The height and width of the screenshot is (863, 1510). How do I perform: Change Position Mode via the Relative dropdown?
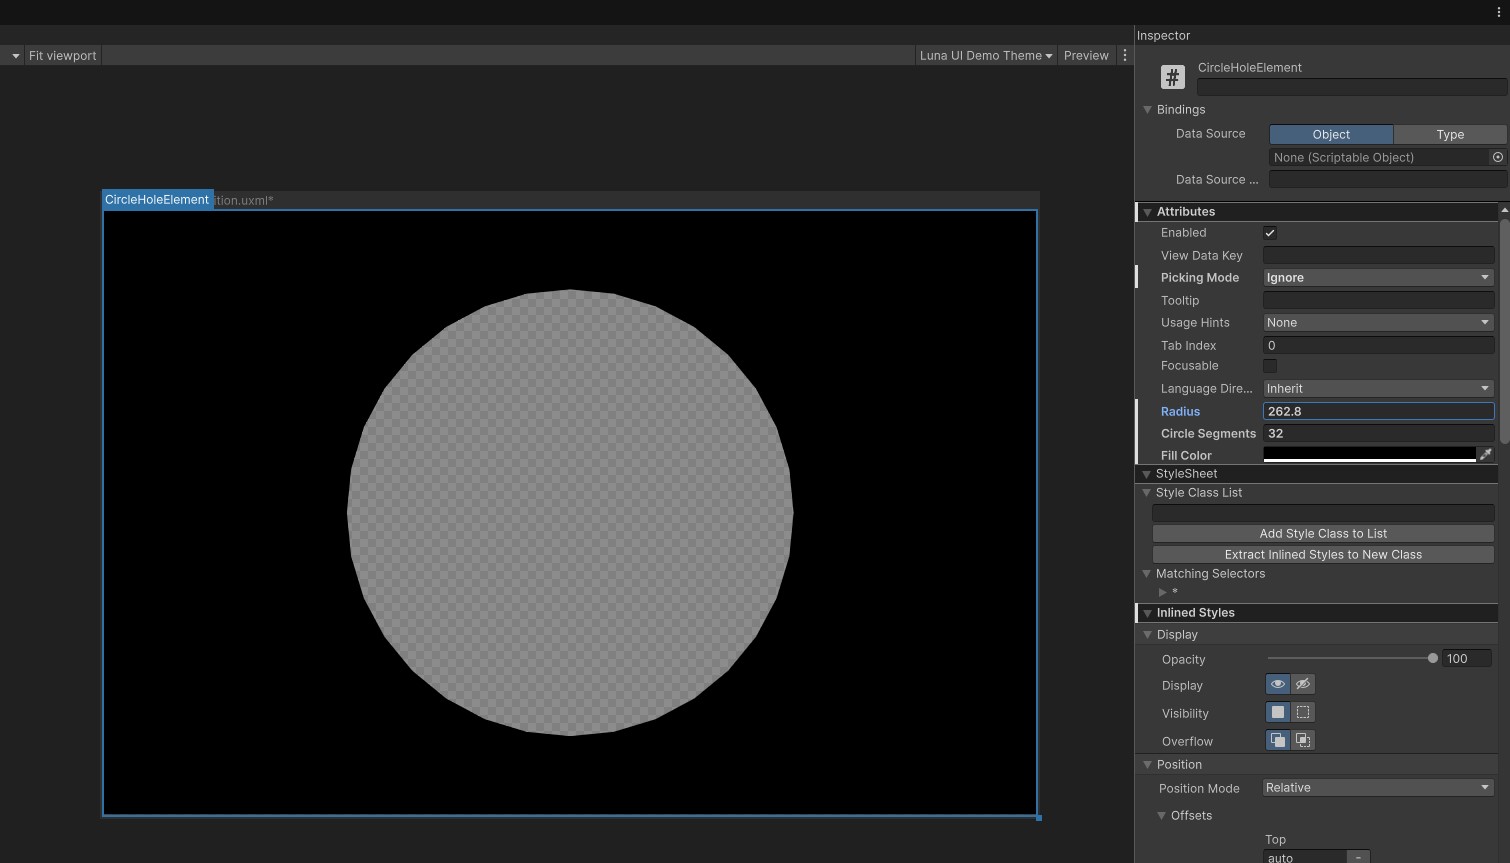click(x=1377, y=787)
